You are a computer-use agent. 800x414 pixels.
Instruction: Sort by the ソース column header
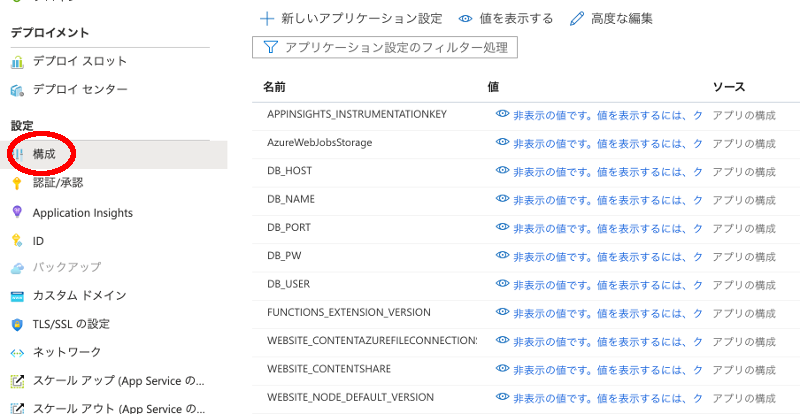[x=729, y=87]
